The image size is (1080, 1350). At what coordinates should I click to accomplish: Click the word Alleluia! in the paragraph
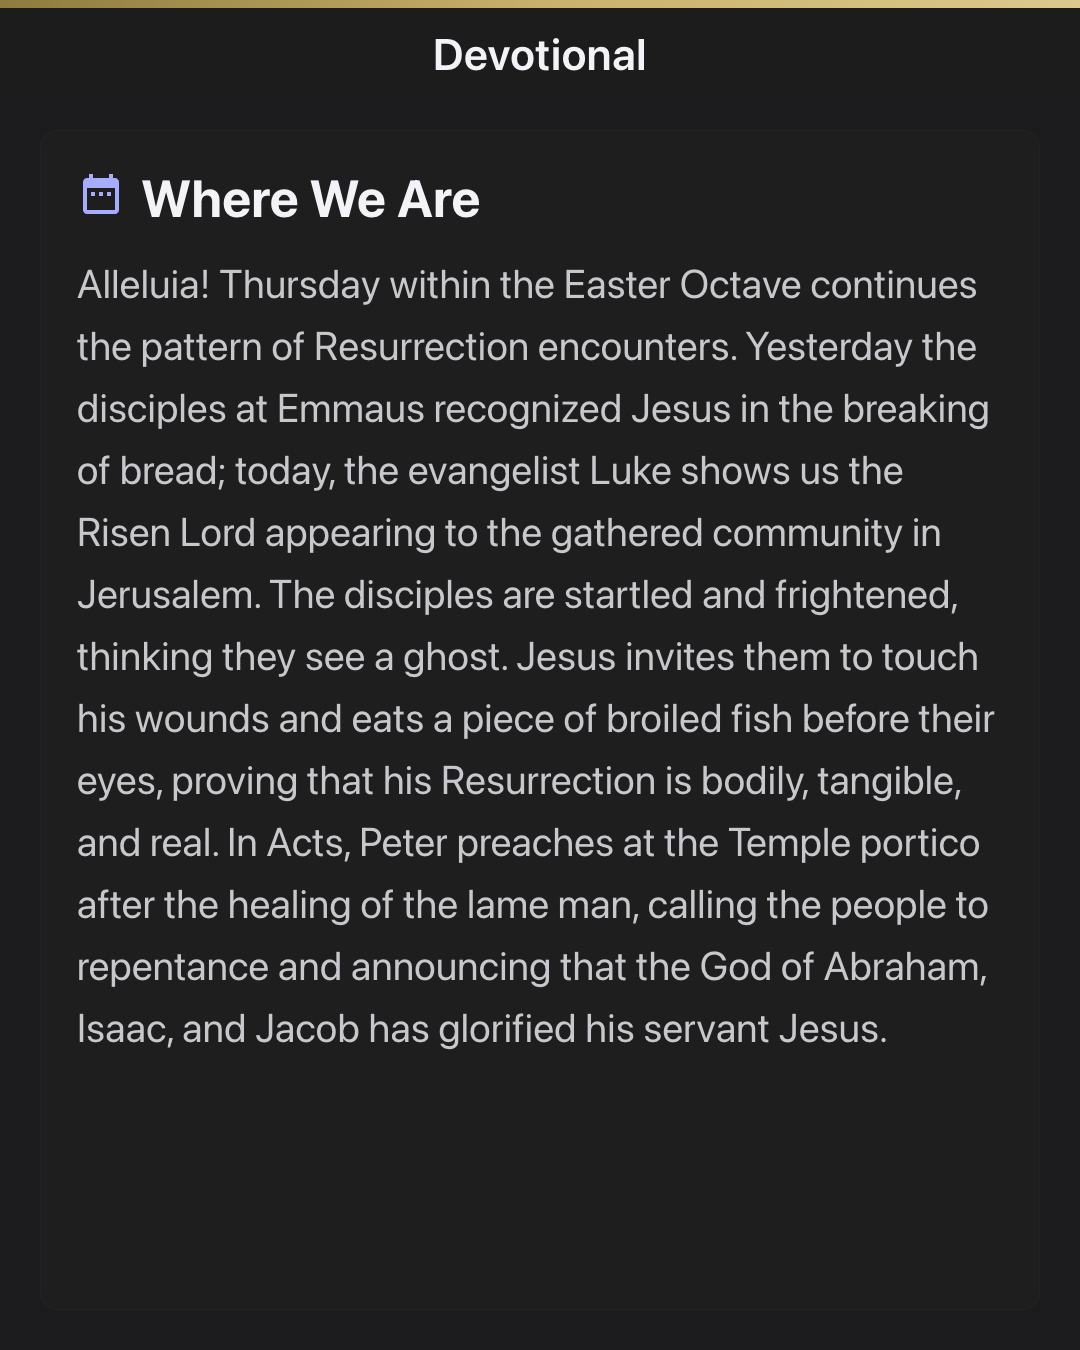[143, 285]
